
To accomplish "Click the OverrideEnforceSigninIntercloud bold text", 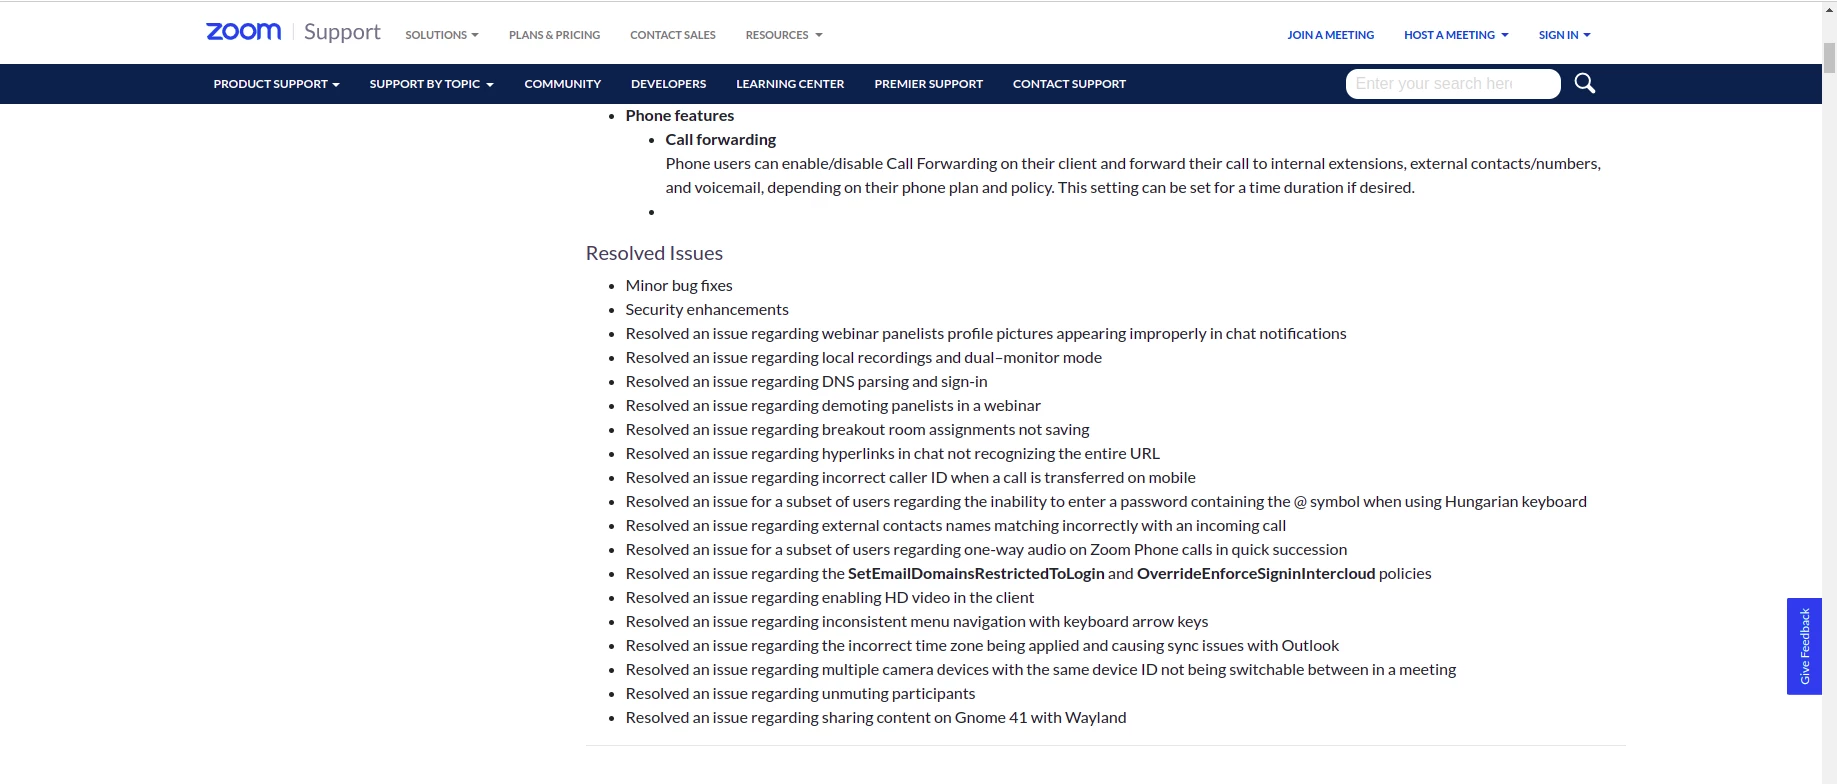I will click(x=1256, y=574).
